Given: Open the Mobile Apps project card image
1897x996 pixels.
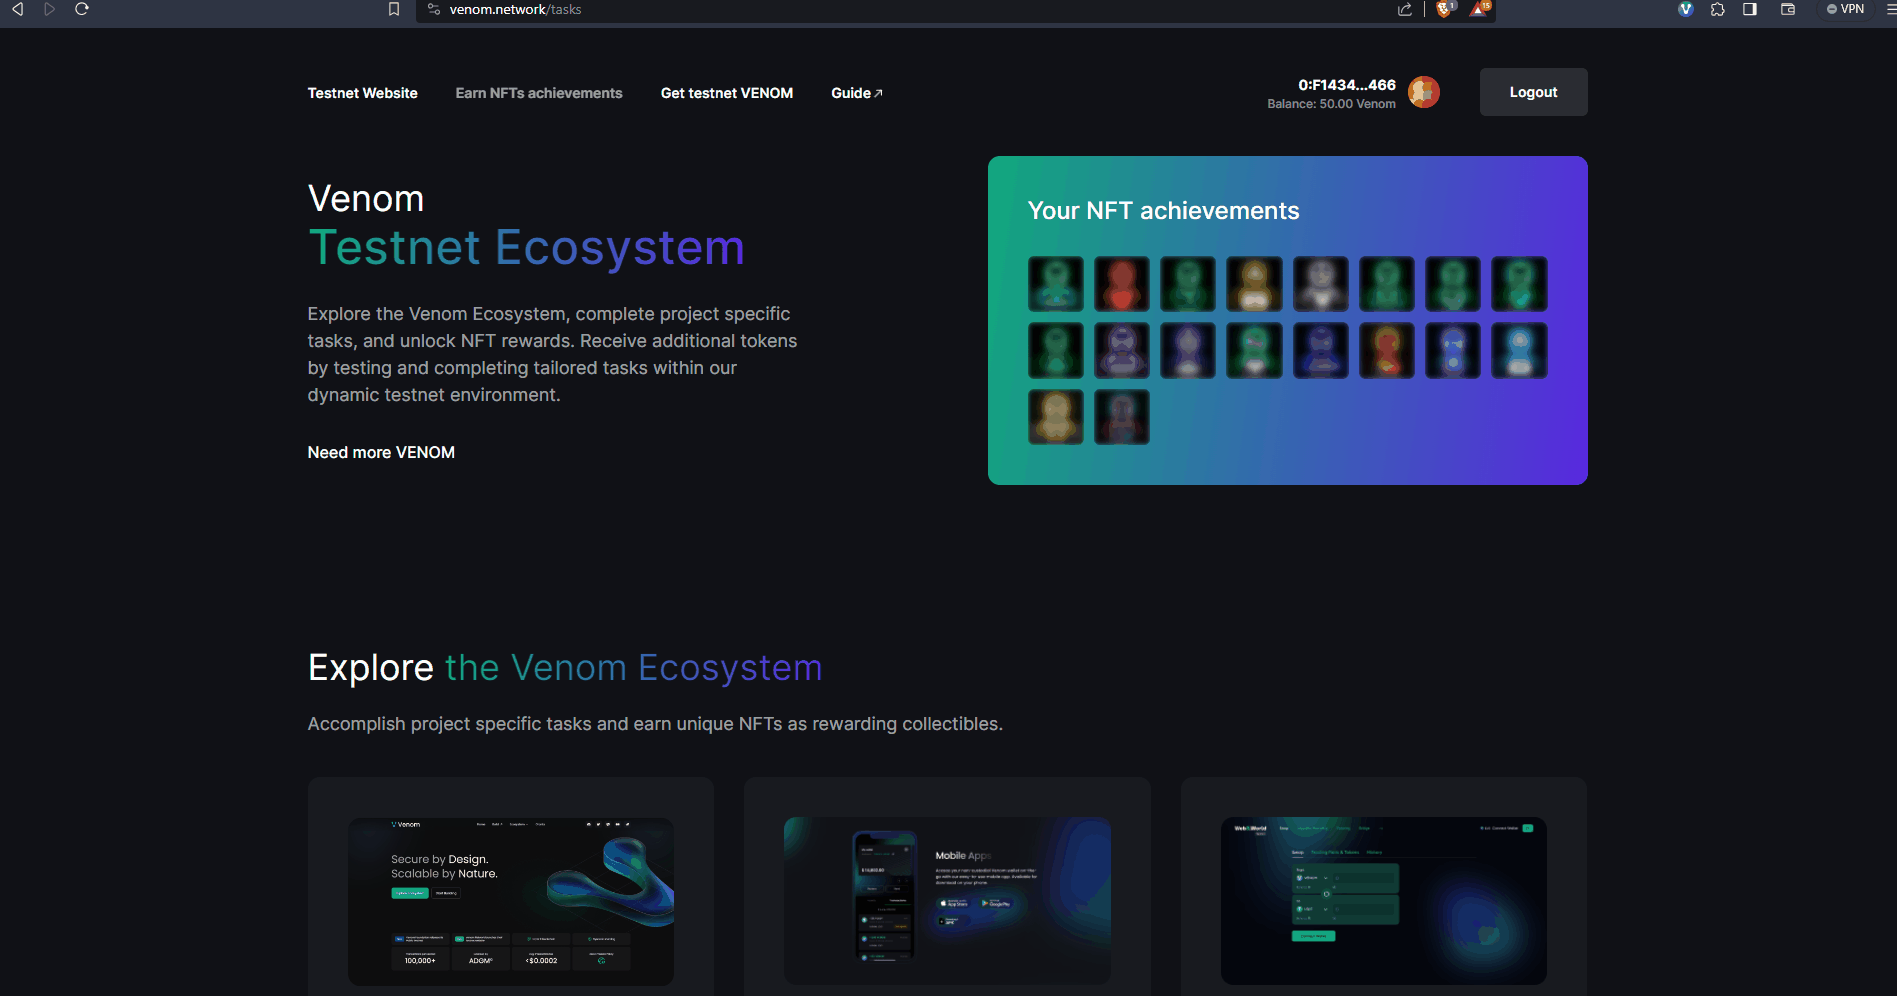Looking at the screenshot, I should (x=947, y=900).
